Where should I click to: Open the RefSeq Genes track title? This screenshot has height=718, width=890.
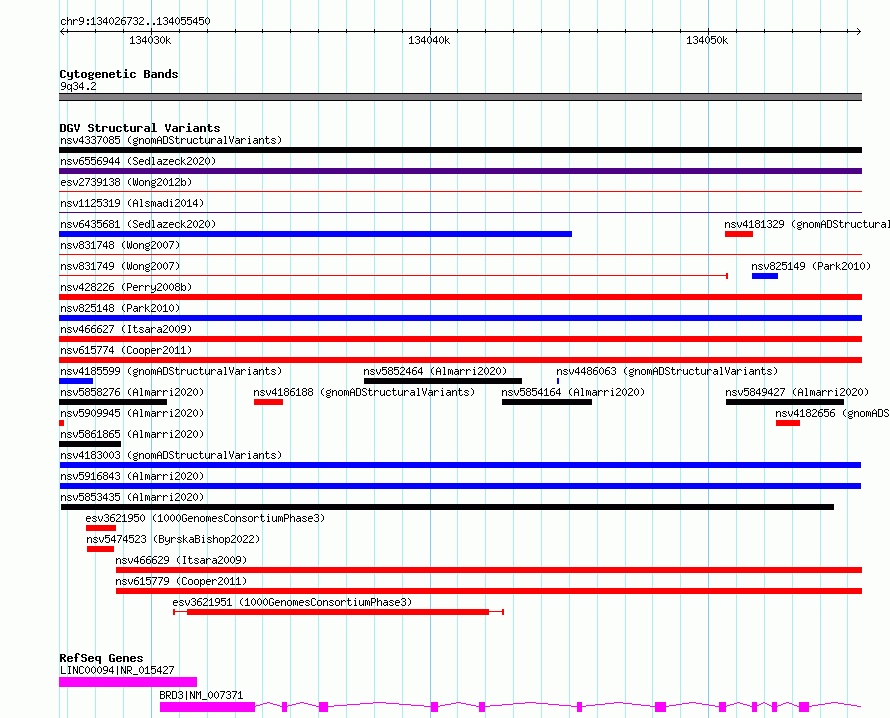click(101, 658)
